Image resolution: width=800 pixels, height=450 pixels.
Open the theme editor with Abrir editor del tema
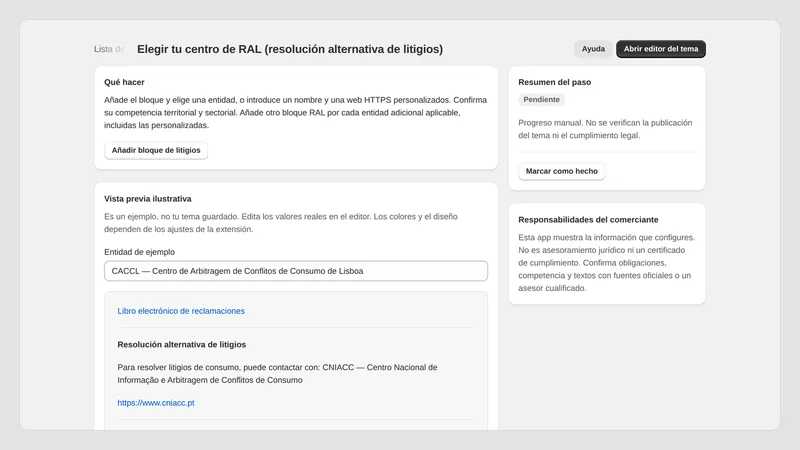click(661, 49)
